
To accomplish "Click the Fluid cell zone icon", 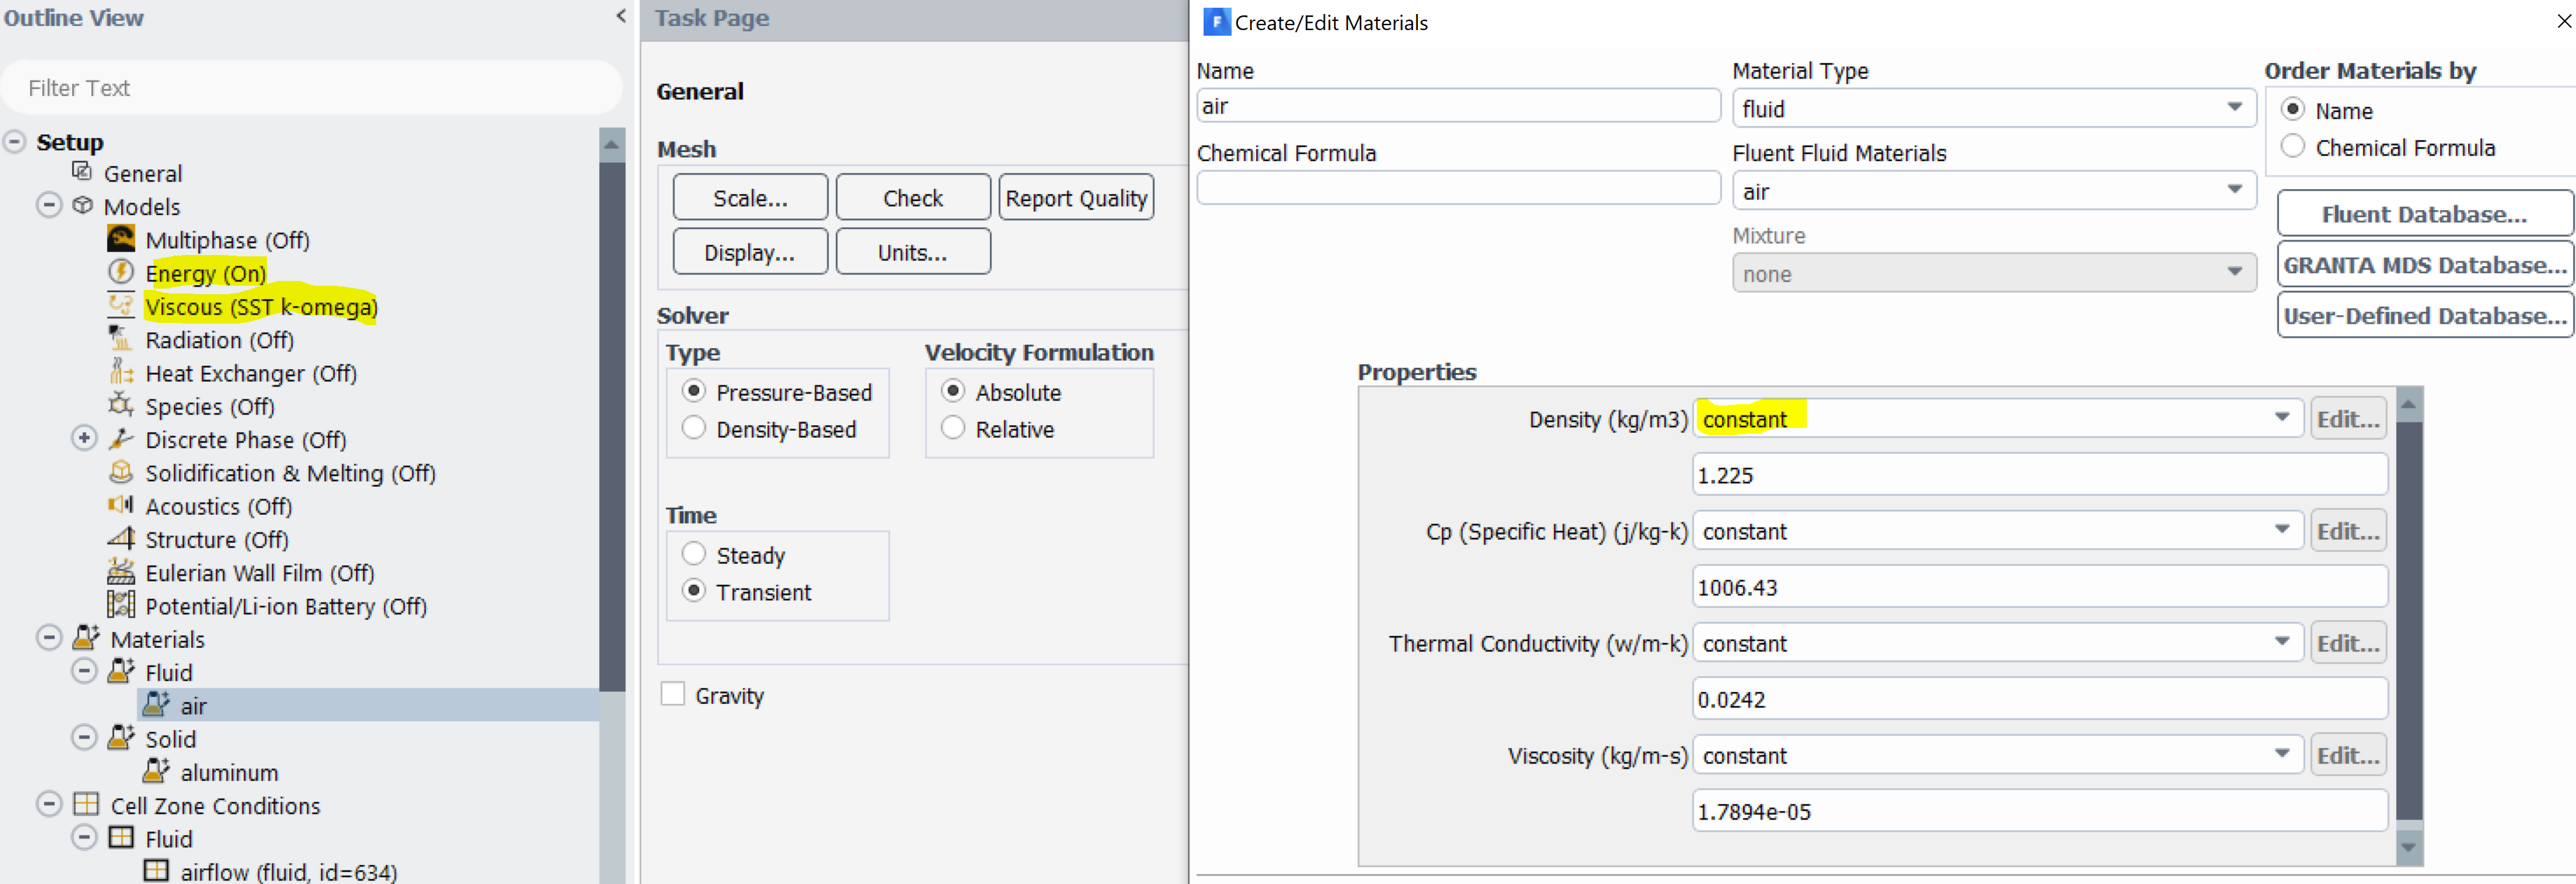I will [121, 837].
